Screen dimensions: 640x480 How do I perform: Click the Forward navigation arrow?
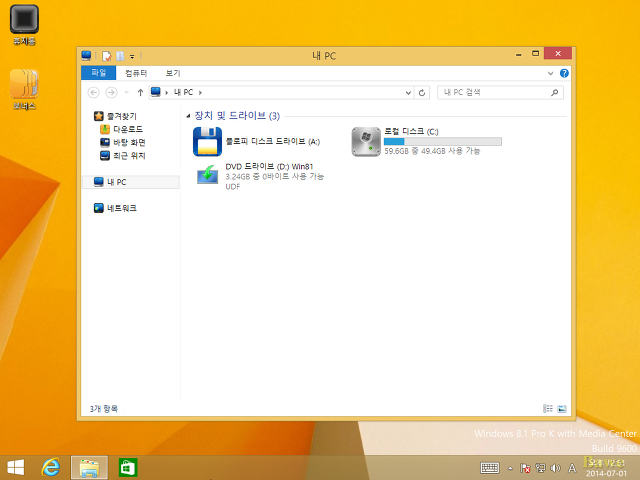point(111,93)
